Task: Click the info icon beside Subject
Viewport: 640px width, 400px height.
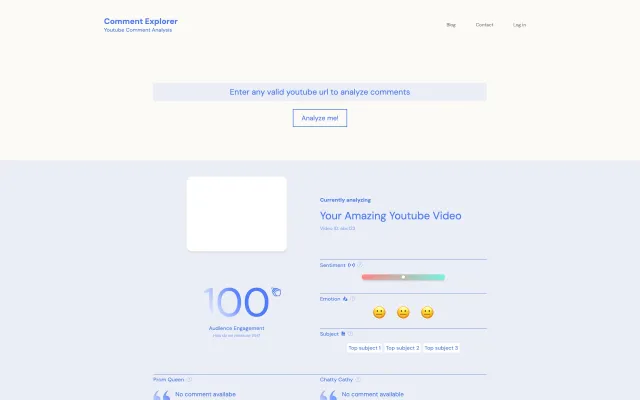Action: pyautogui.click(x=350, y=333)
